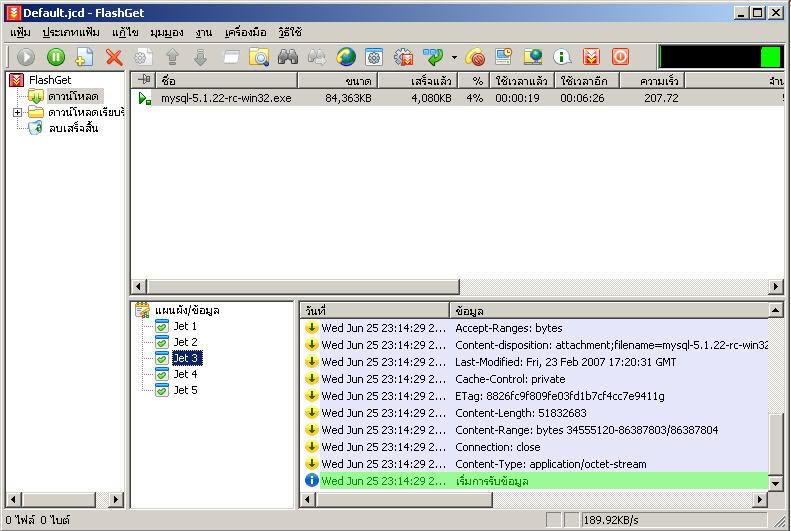Screen dimensions: 791x531
Task: Select Jet 1 in the jet list
Action: pos(185,326)
